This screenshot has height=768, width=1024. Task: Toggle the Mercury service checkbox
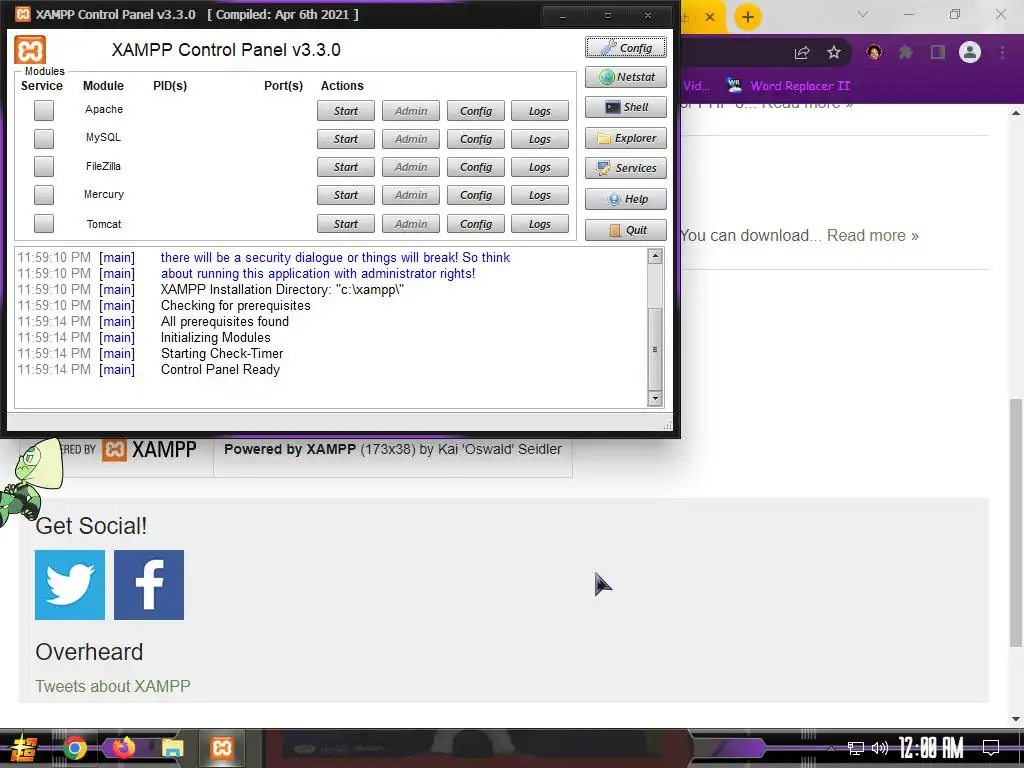44,195
